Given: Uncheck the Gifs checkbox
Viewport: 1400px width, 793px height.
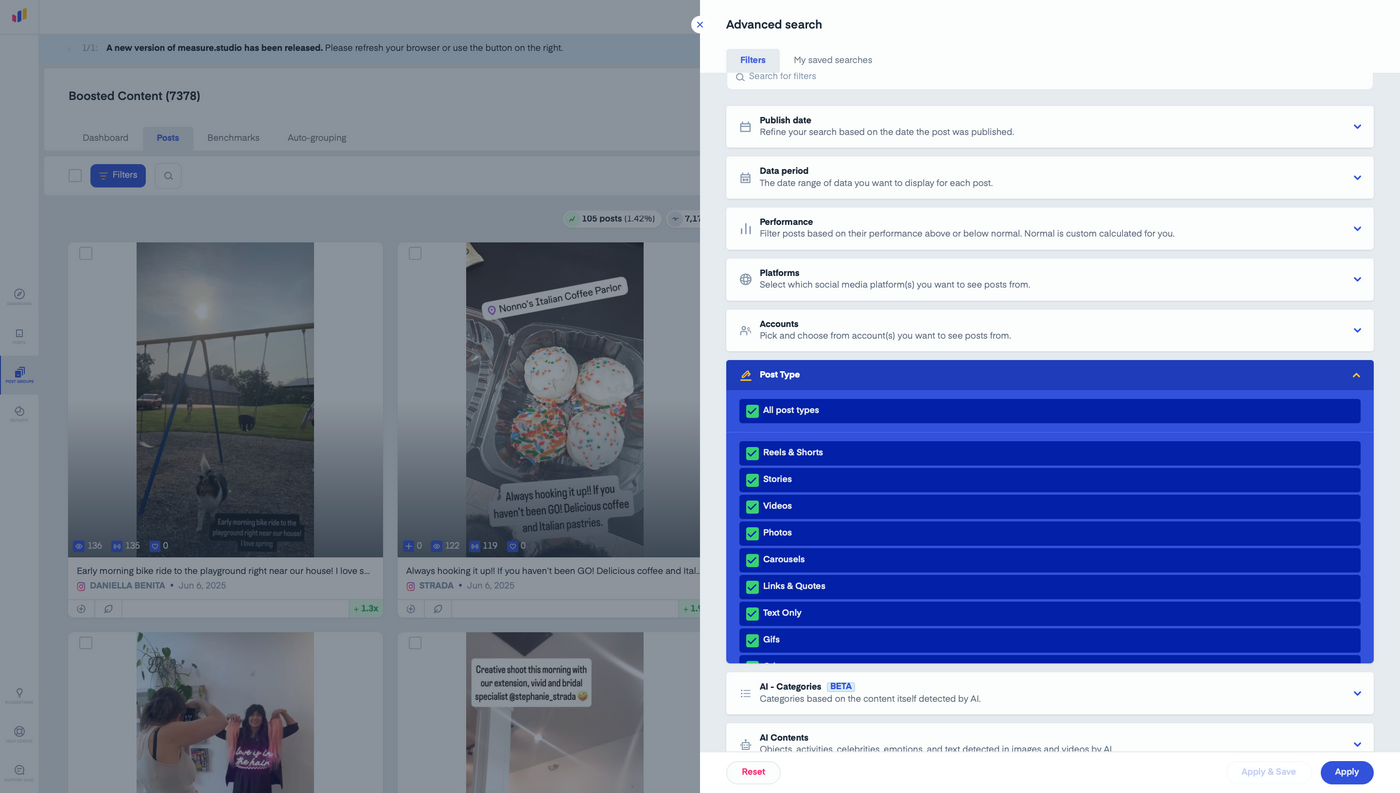Looking at the screenshot, I should click(752, 640).
